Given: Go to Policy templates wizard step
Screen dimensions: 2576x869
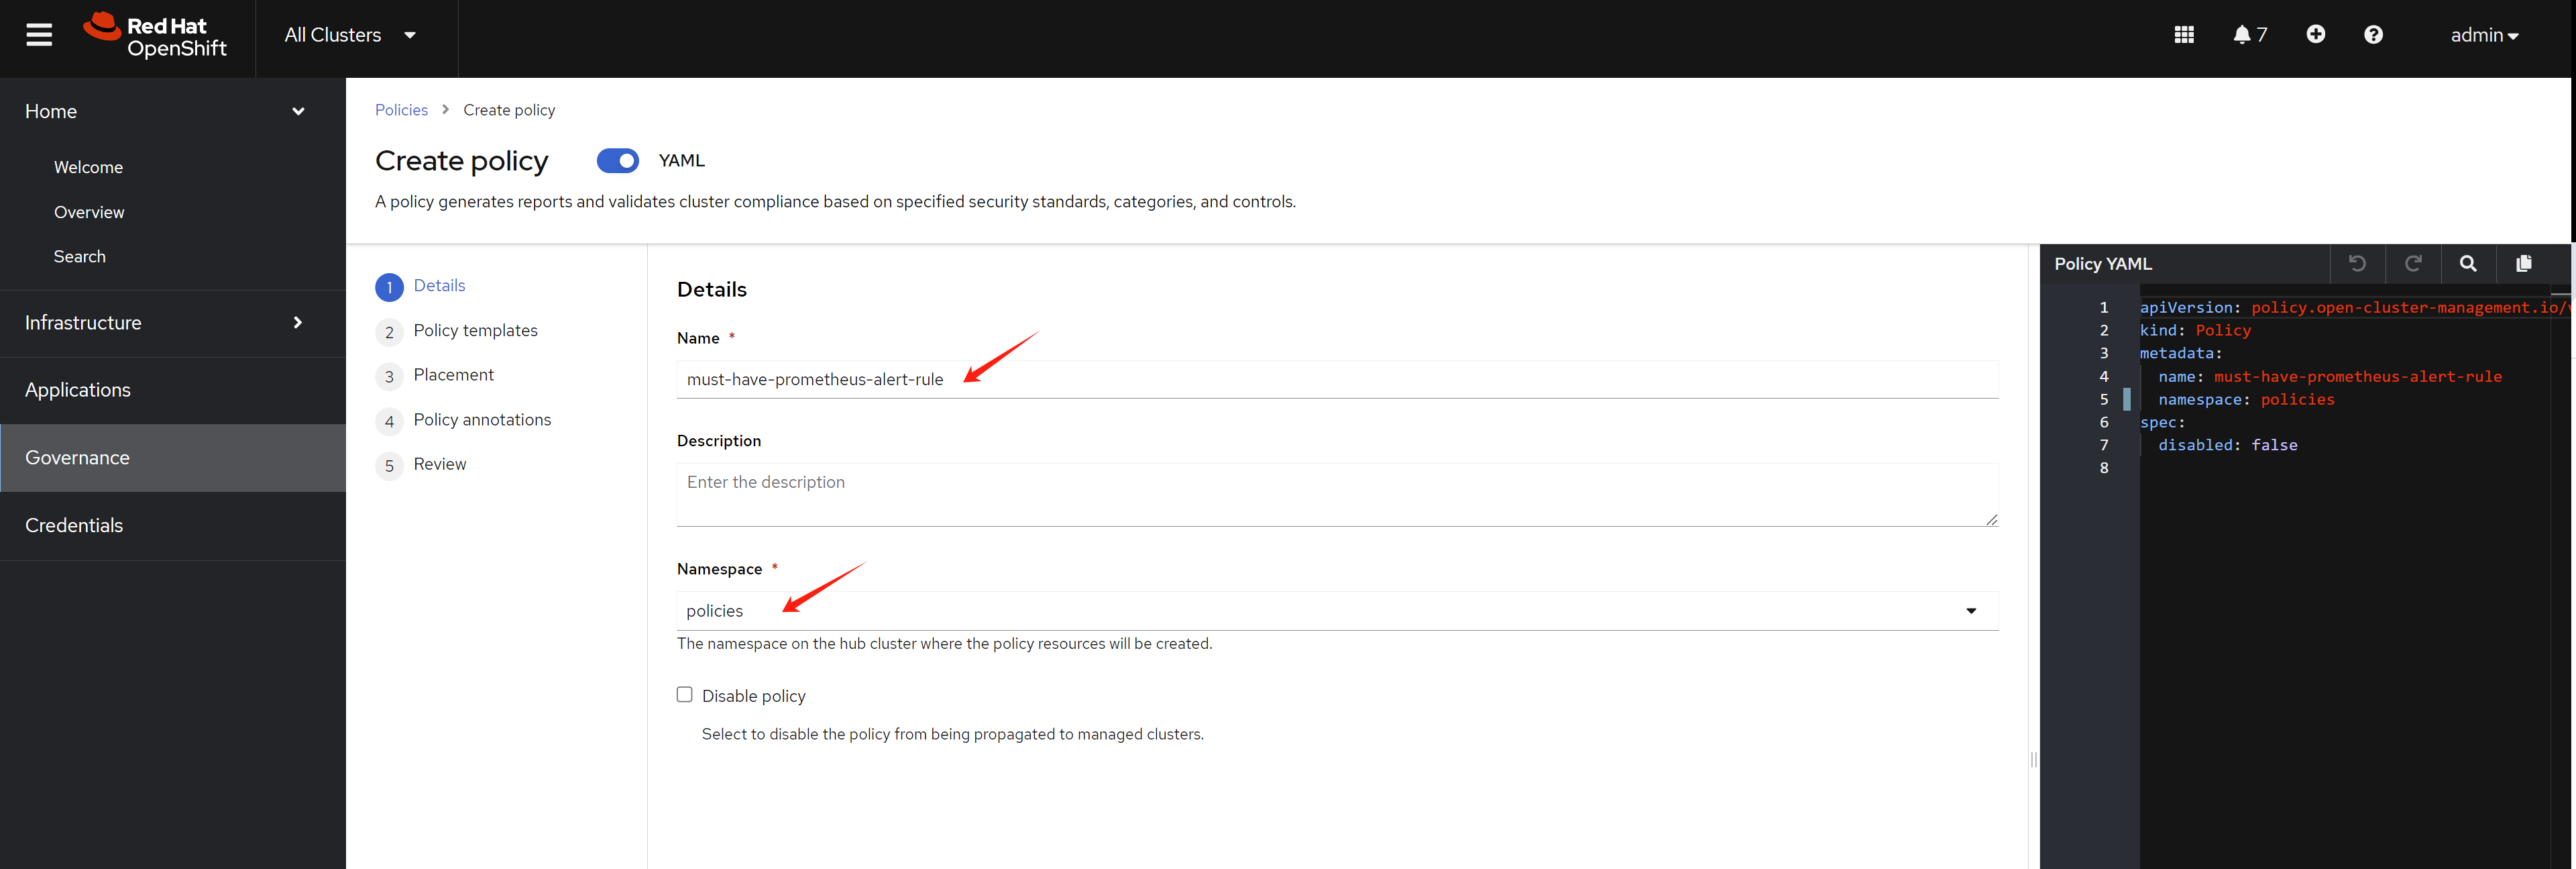Looking at the screenshot, I should point(475,331).
